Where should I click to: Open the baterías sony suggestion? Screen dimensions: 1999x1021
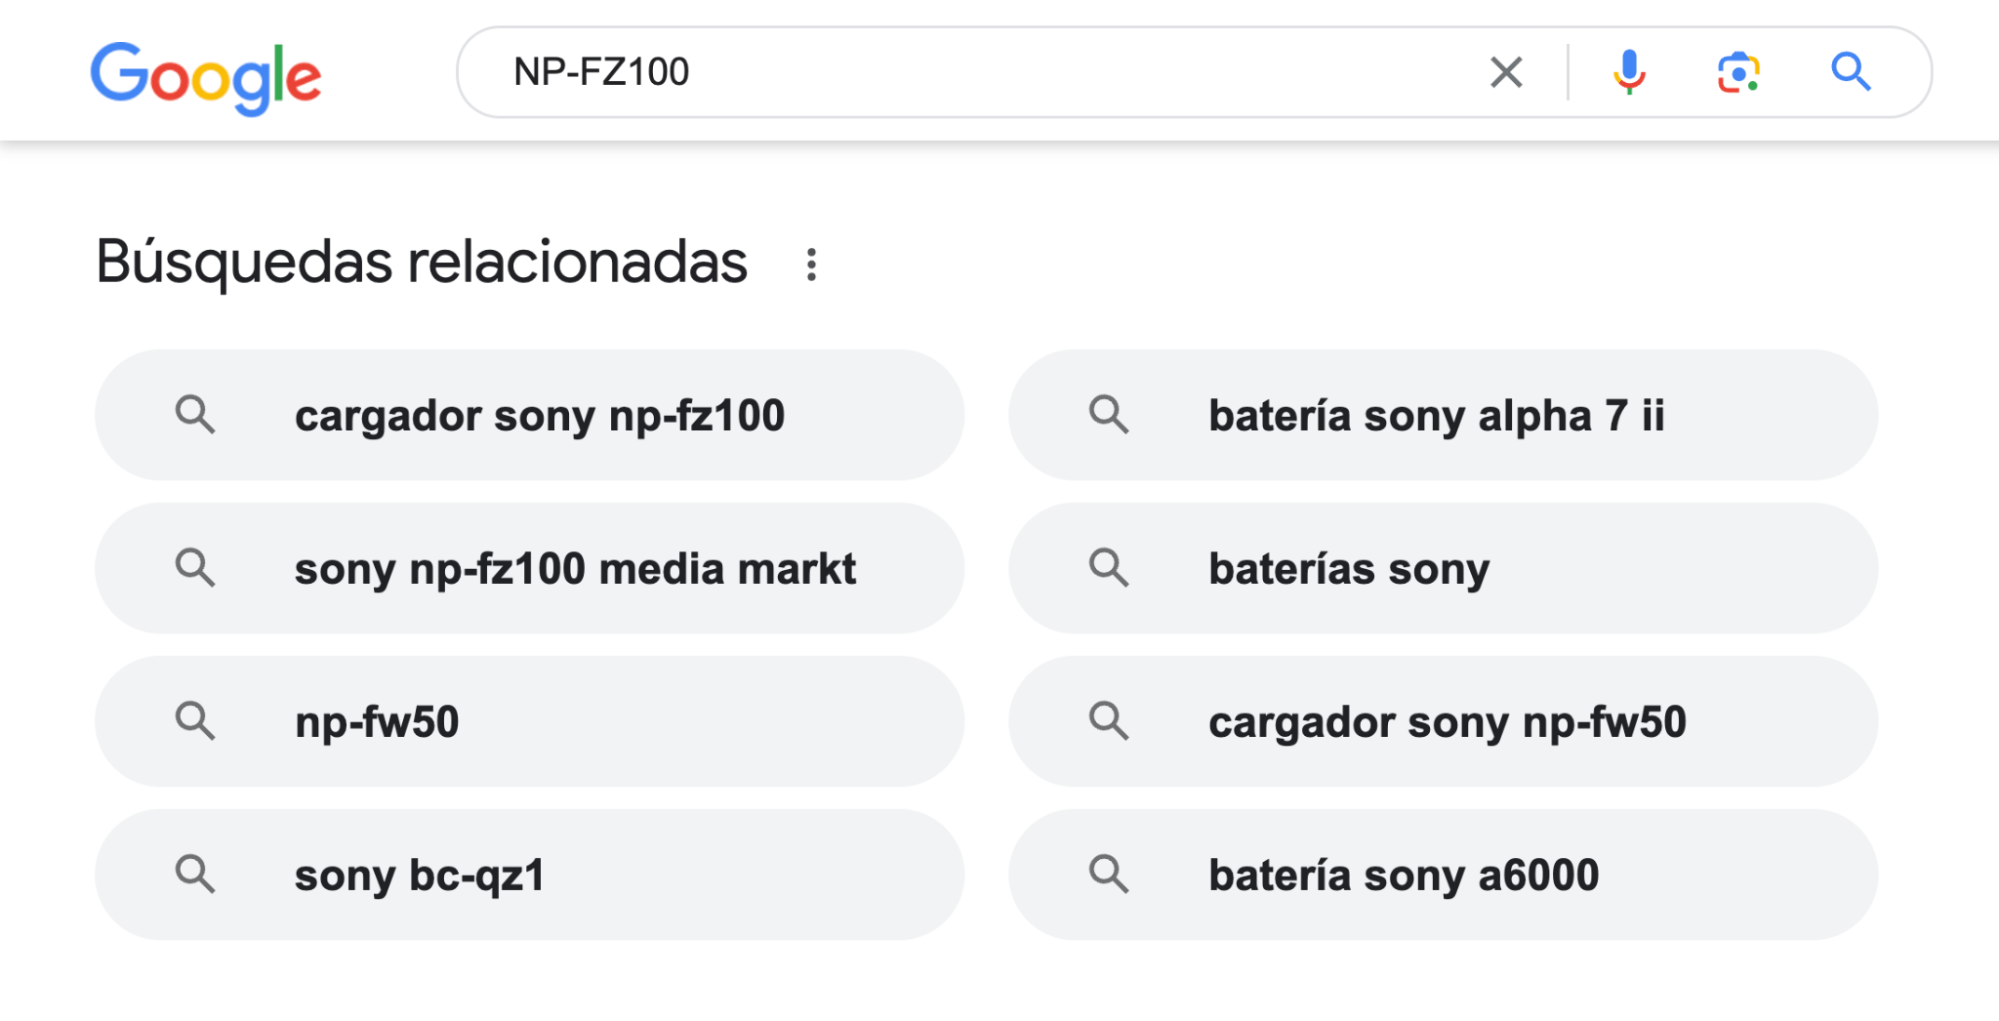point(1348,568)
